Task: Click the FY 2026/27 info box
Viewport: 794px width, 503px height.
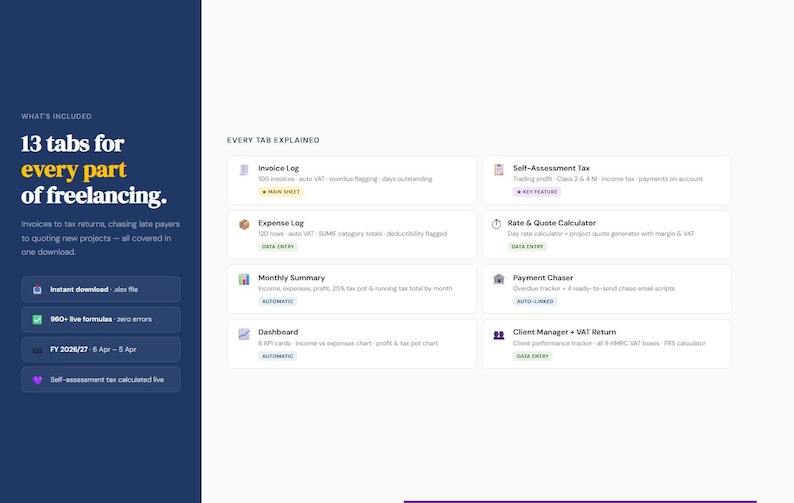Action: point(101,350)
